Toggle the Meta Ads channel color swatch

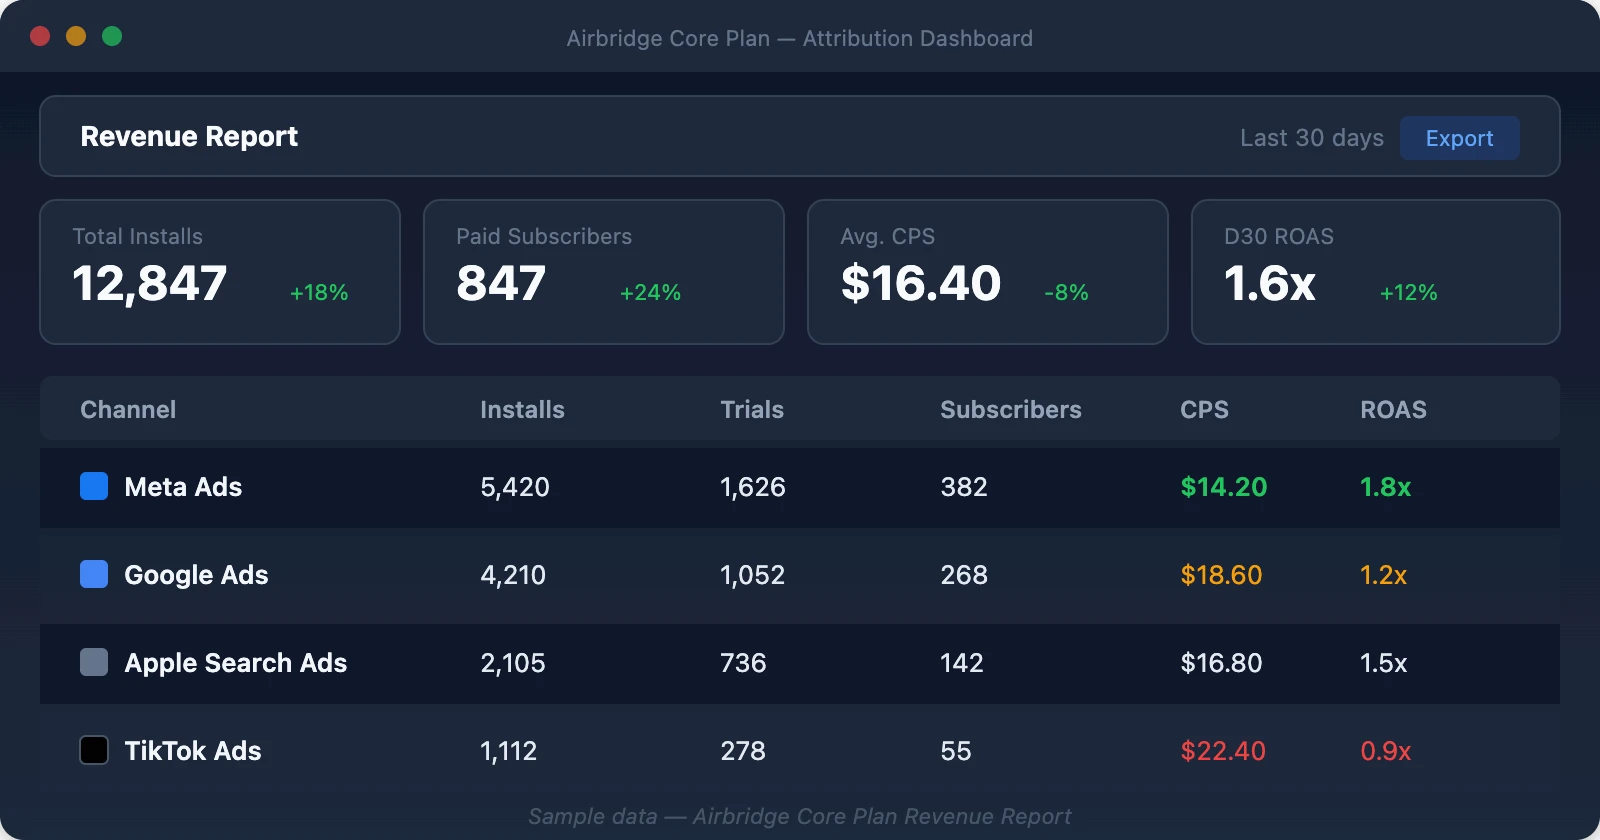click(x=93, y=487)
